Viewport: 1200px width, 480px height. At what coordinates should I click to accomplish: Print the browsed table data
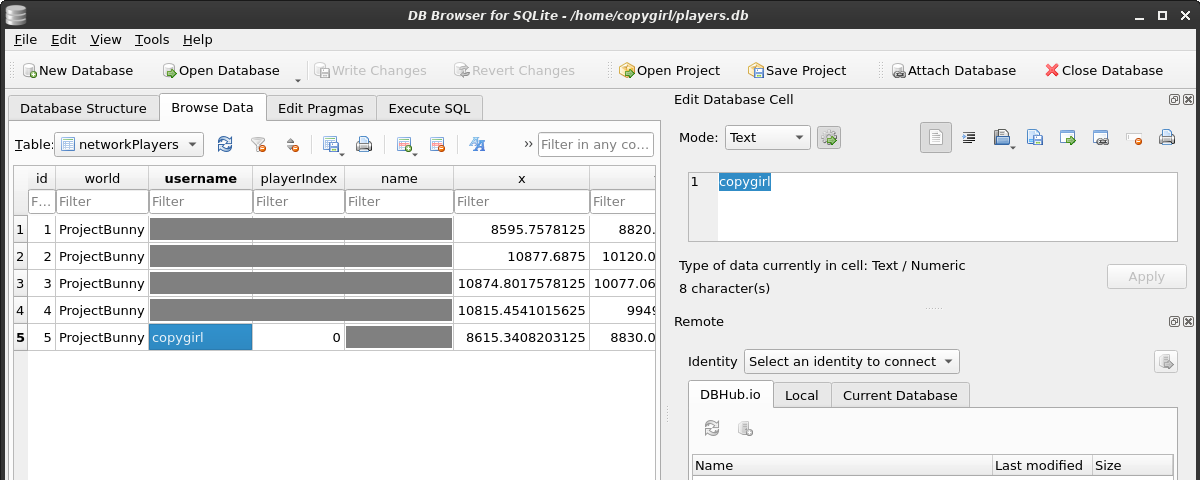364,144
